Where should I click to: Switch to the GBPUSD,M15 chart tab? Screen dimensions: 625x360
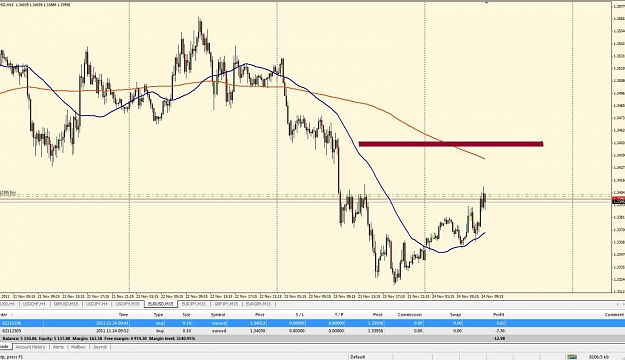pyautogui.click(x=66, y=304)
